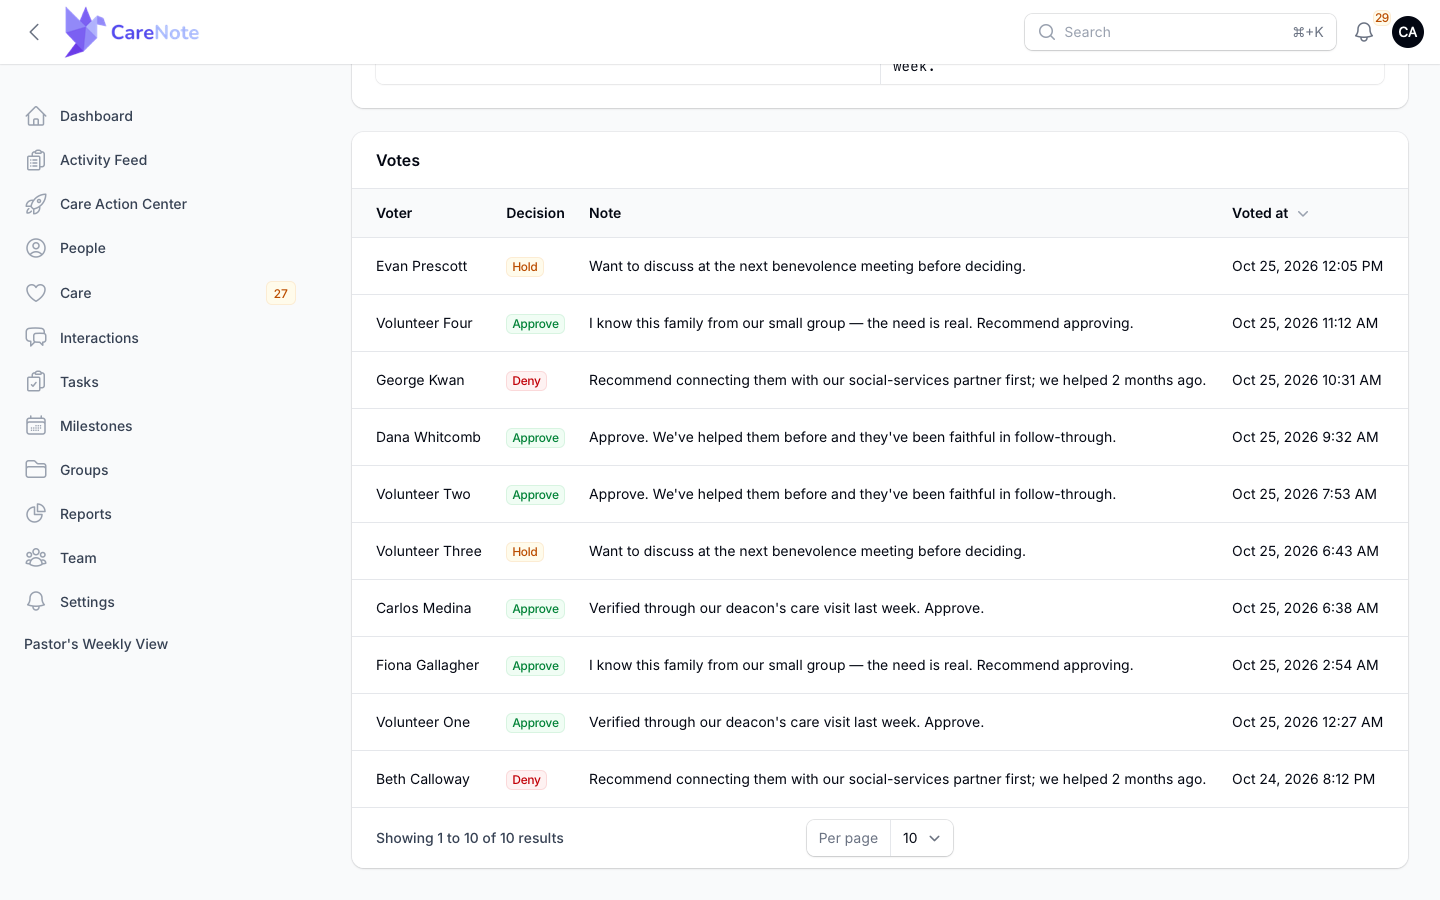Image resolution: width=1440 pixels, height=900 pixels.
Task: Click Fiona Gallagher's name in votes table
Action: [428, 665]
